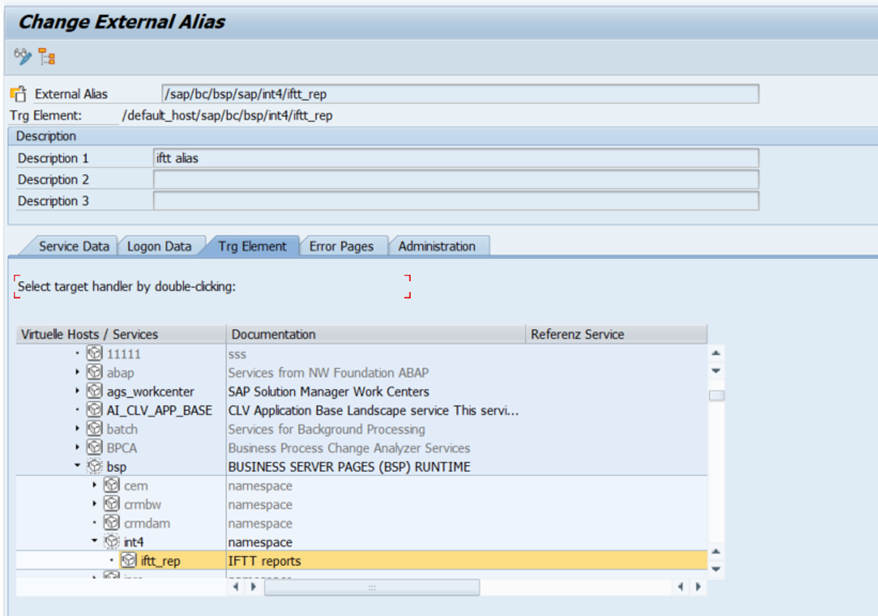
Task: Collapse the int4 namespace node
Action: point(95,542)
